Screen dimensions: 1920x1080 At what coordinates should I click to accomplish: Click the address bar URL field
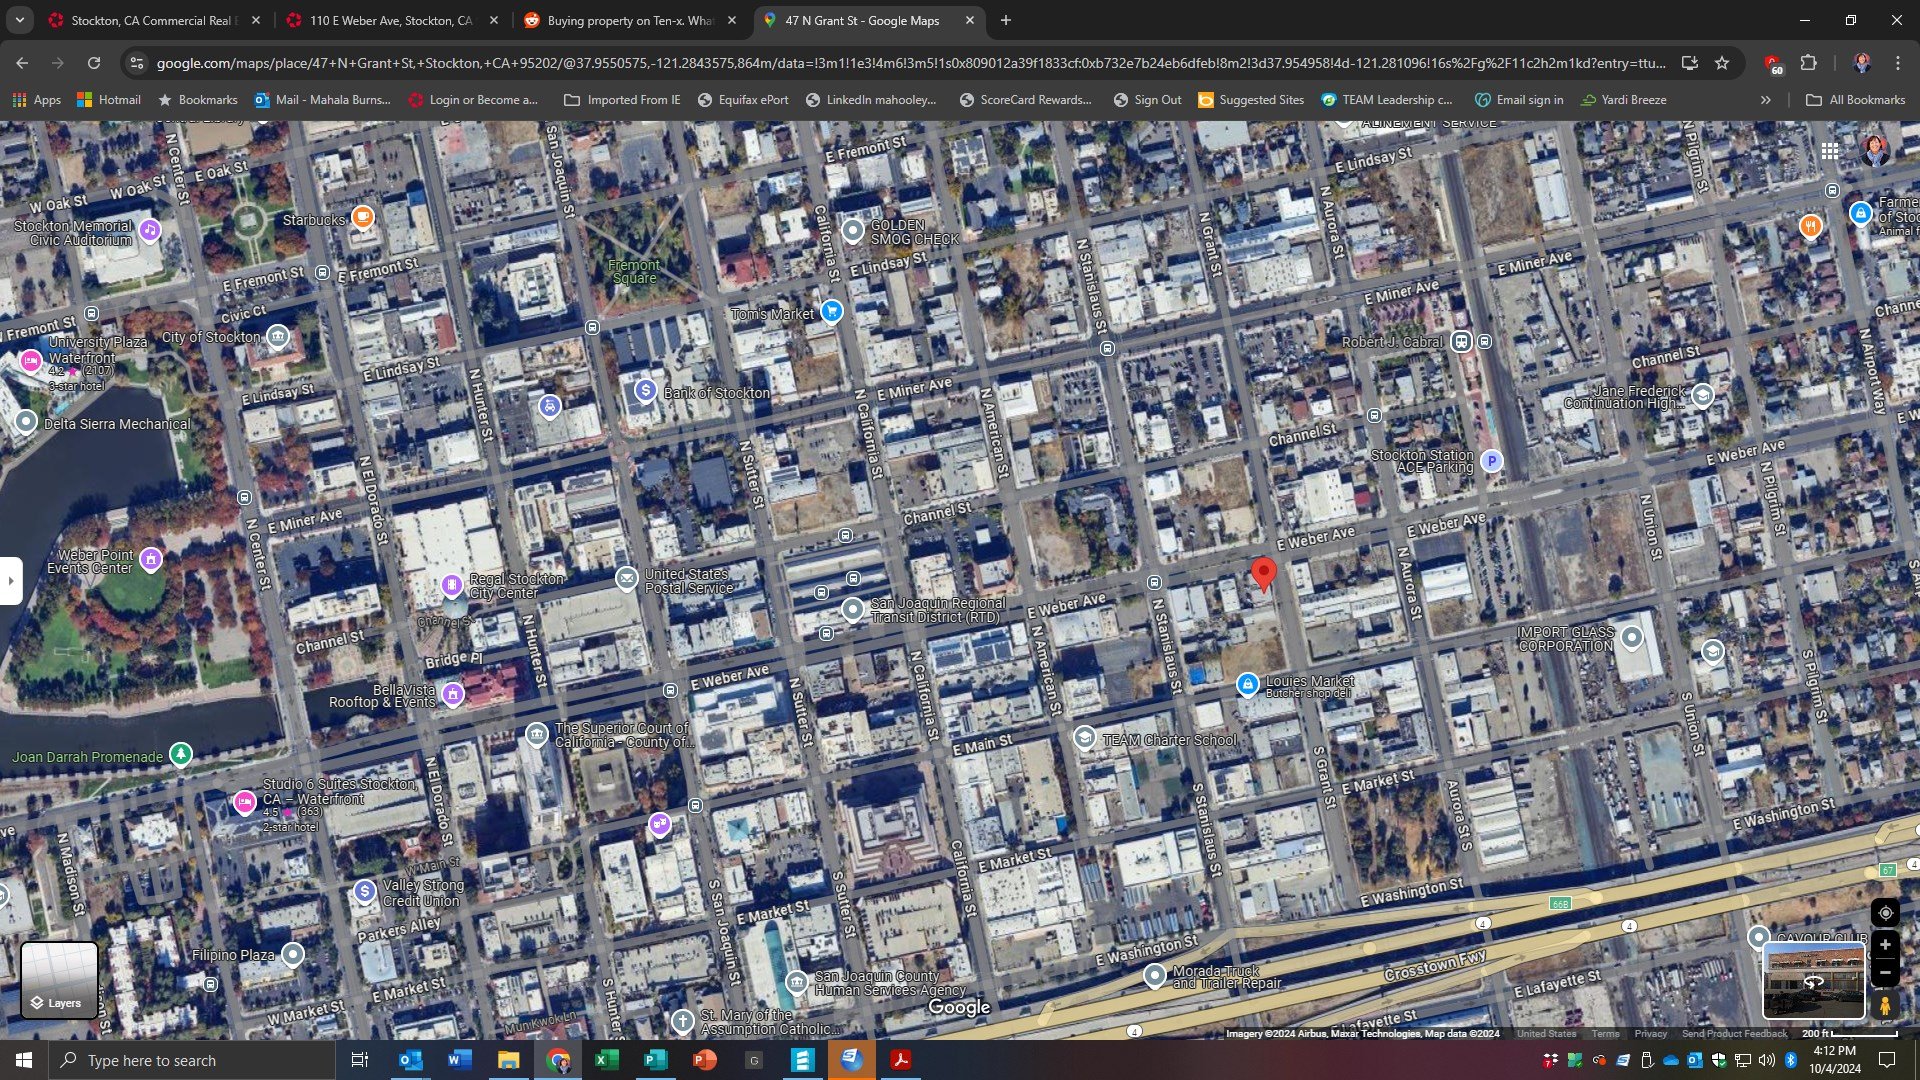coord(910,63)
